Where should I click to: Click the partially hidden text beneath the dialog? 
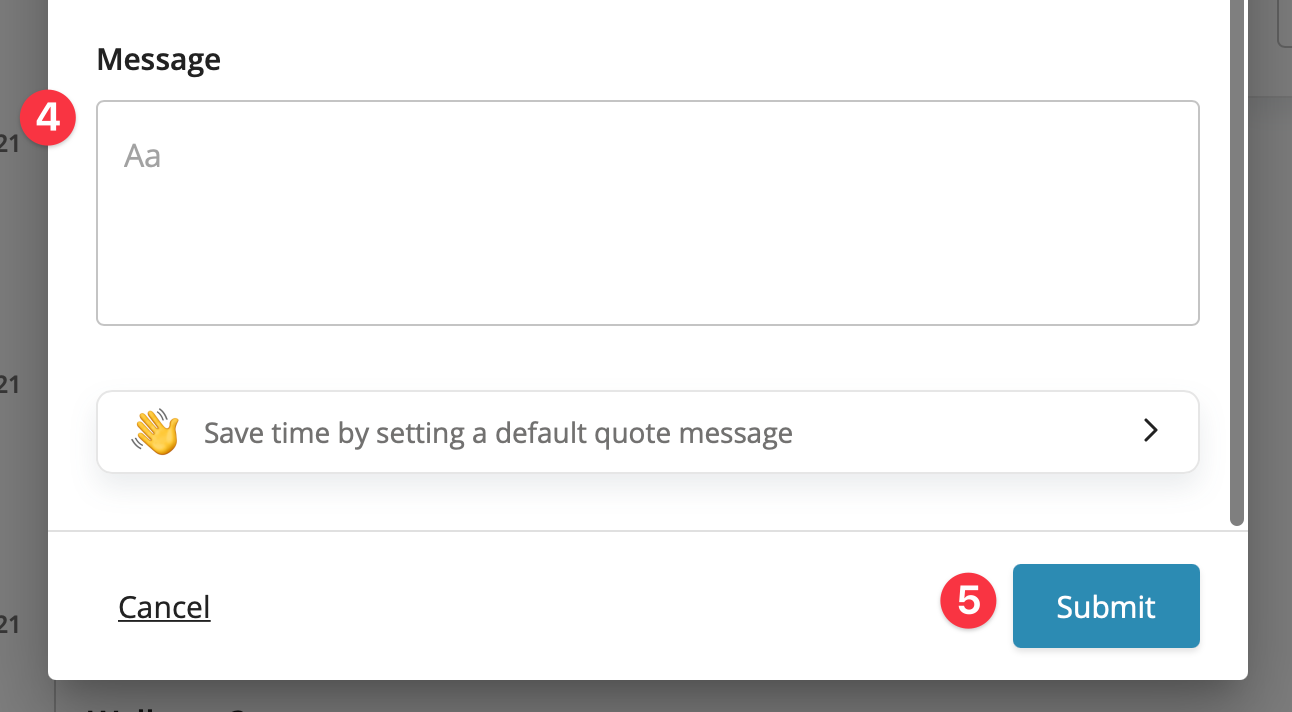click(x=180, y=706)
